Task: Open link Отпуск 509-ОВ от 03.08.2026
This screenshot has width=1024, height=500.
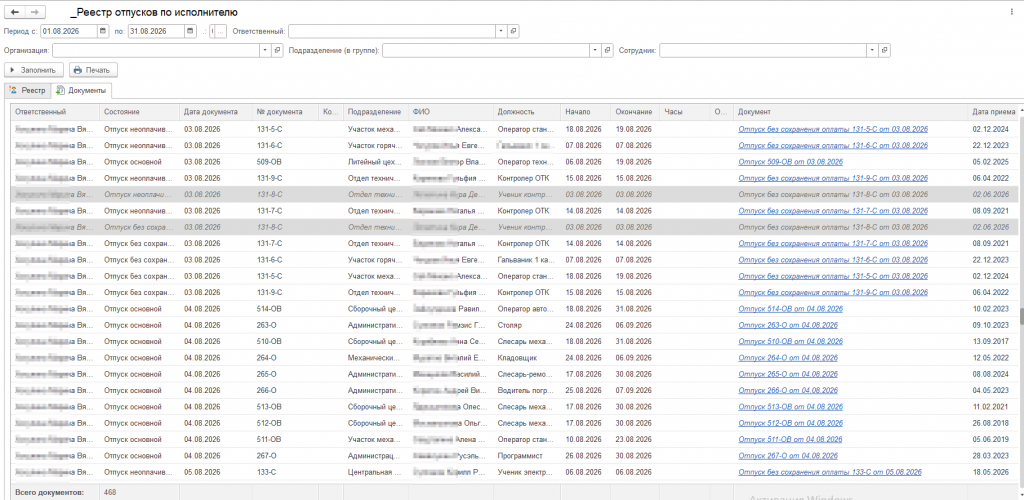Action: click(790, 162)
